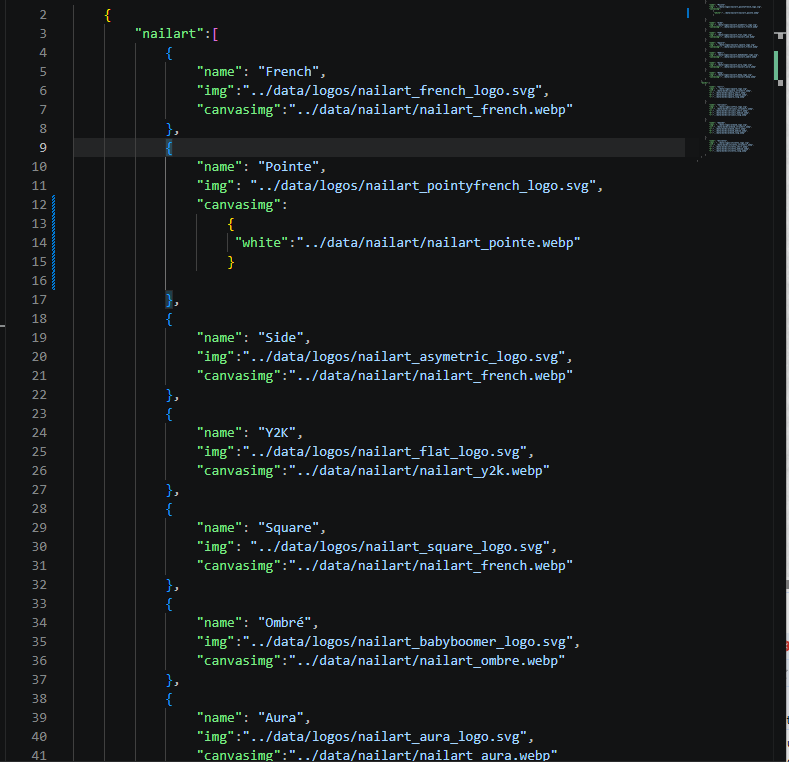Viewport: 789px width, 762px height.
Task: Click the "nailart" key on line 3
Action: pos(169,34)
